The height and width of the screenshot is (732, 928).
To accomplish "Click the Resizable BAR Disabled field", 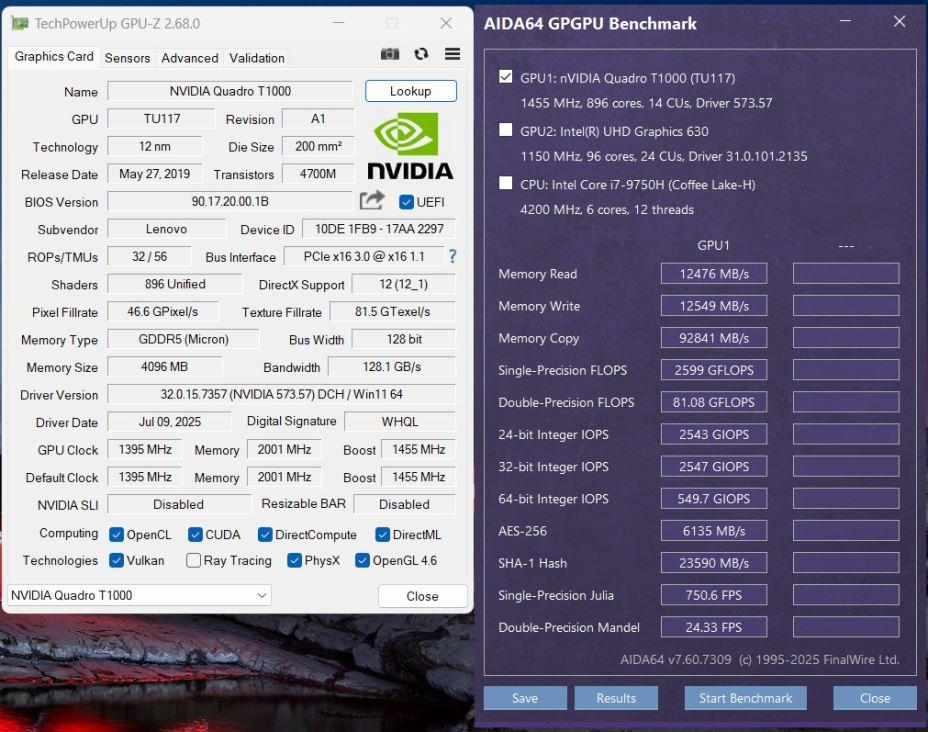I will (404, 504).
